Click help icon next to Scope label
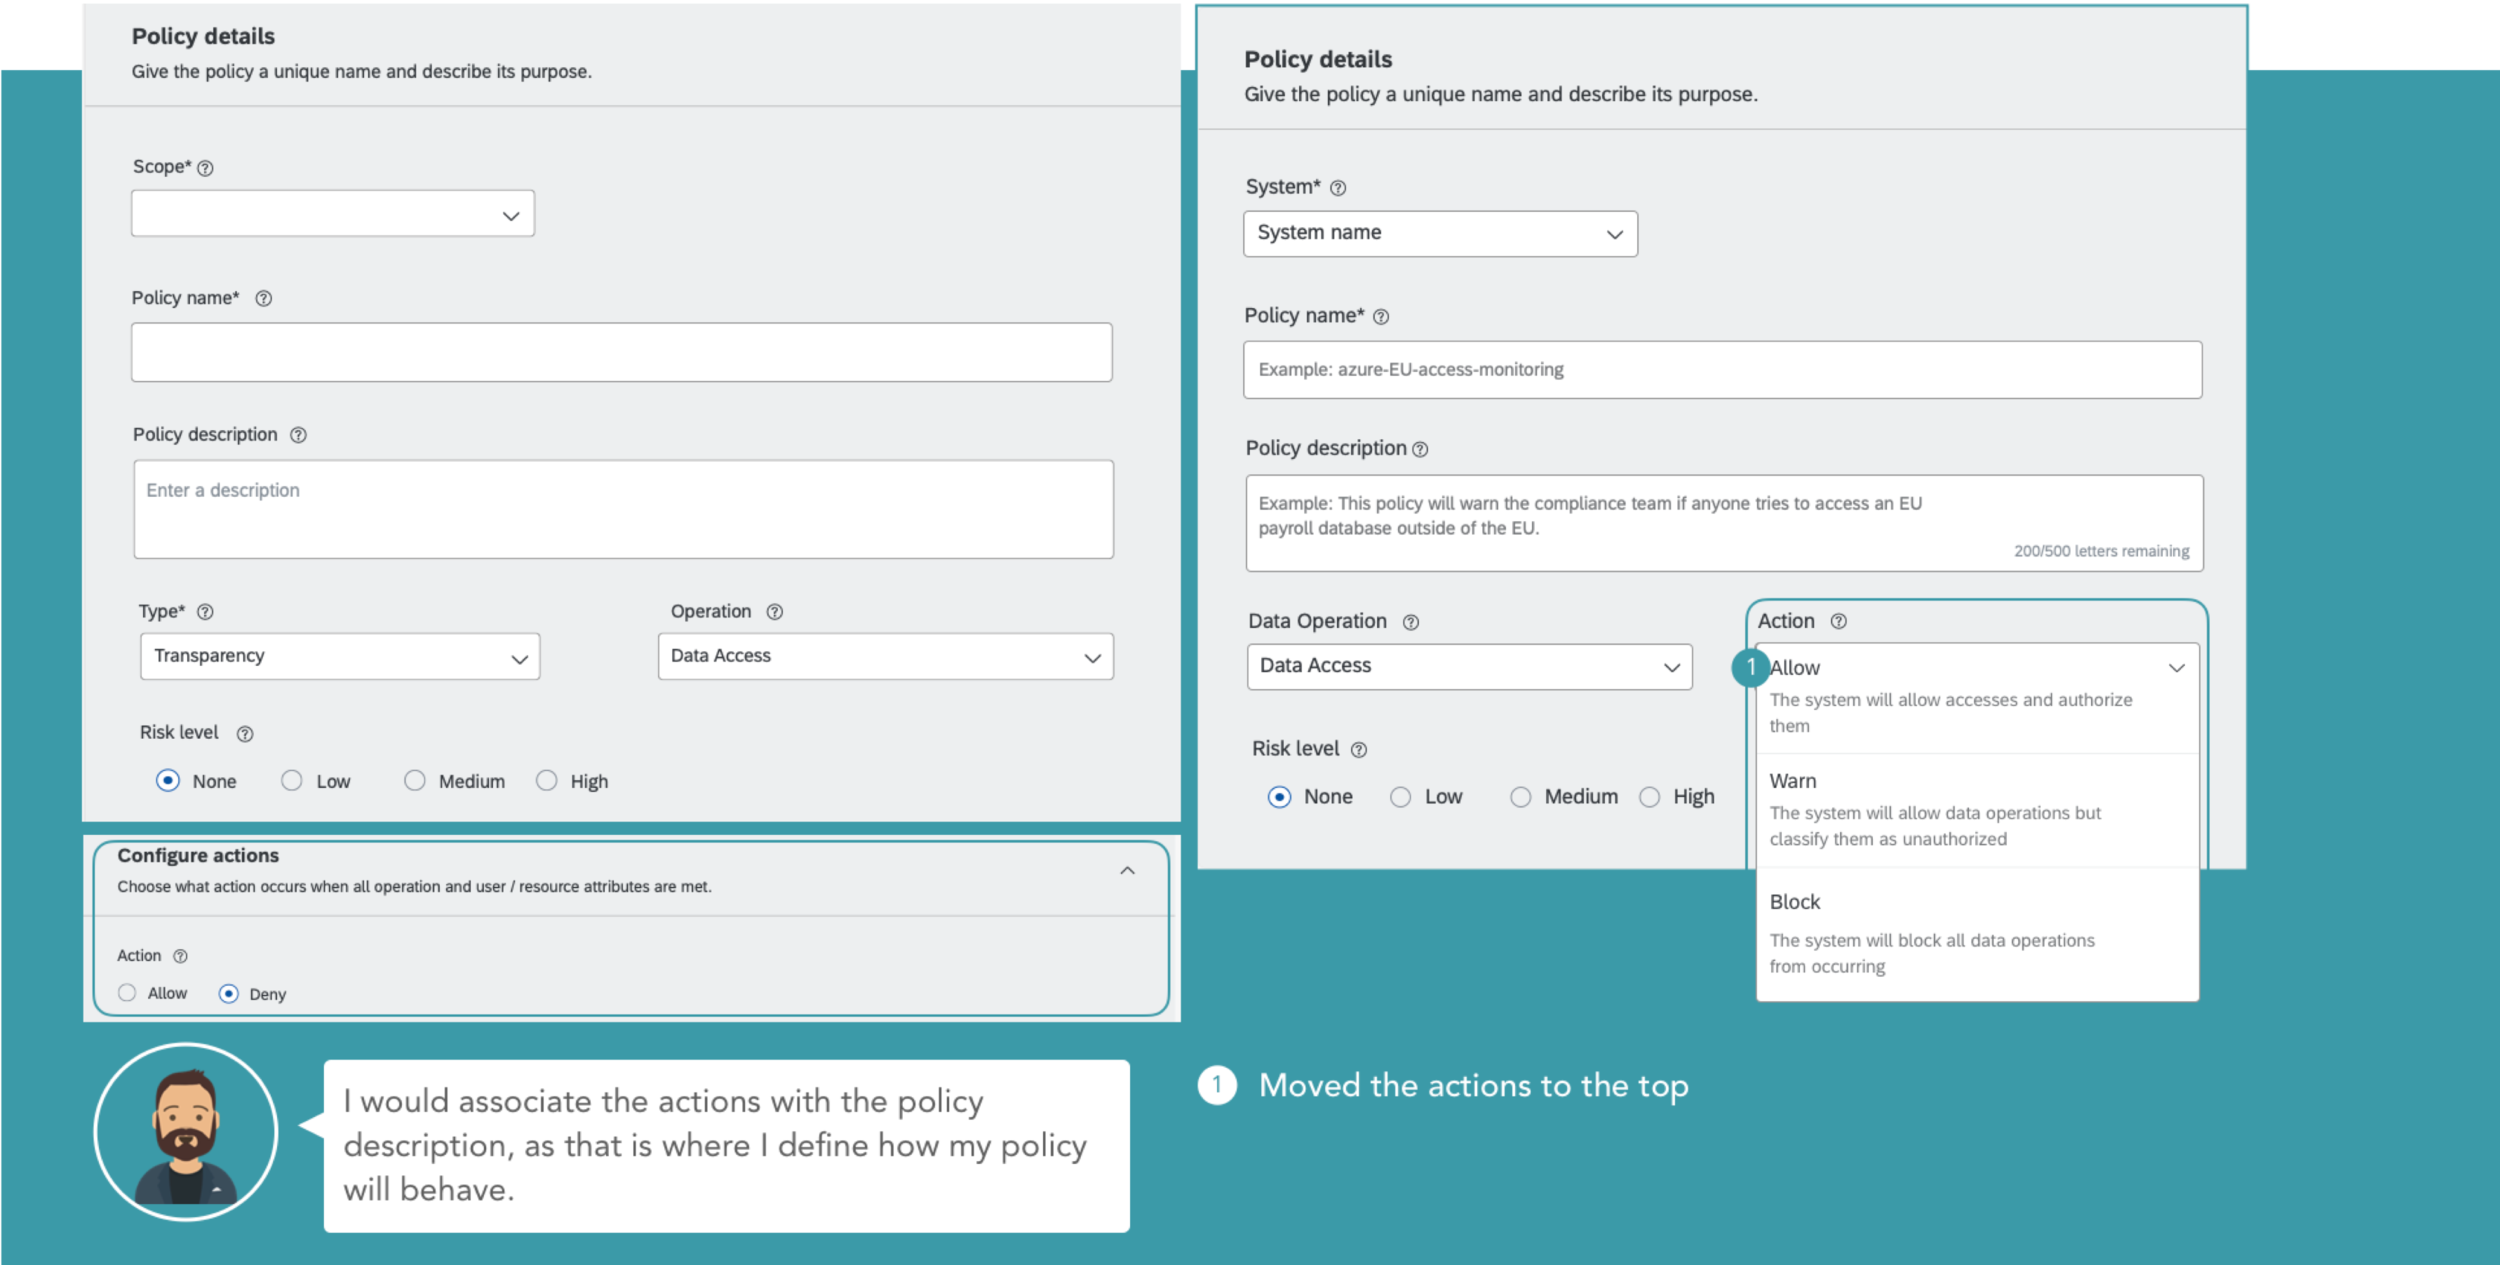 205,168
